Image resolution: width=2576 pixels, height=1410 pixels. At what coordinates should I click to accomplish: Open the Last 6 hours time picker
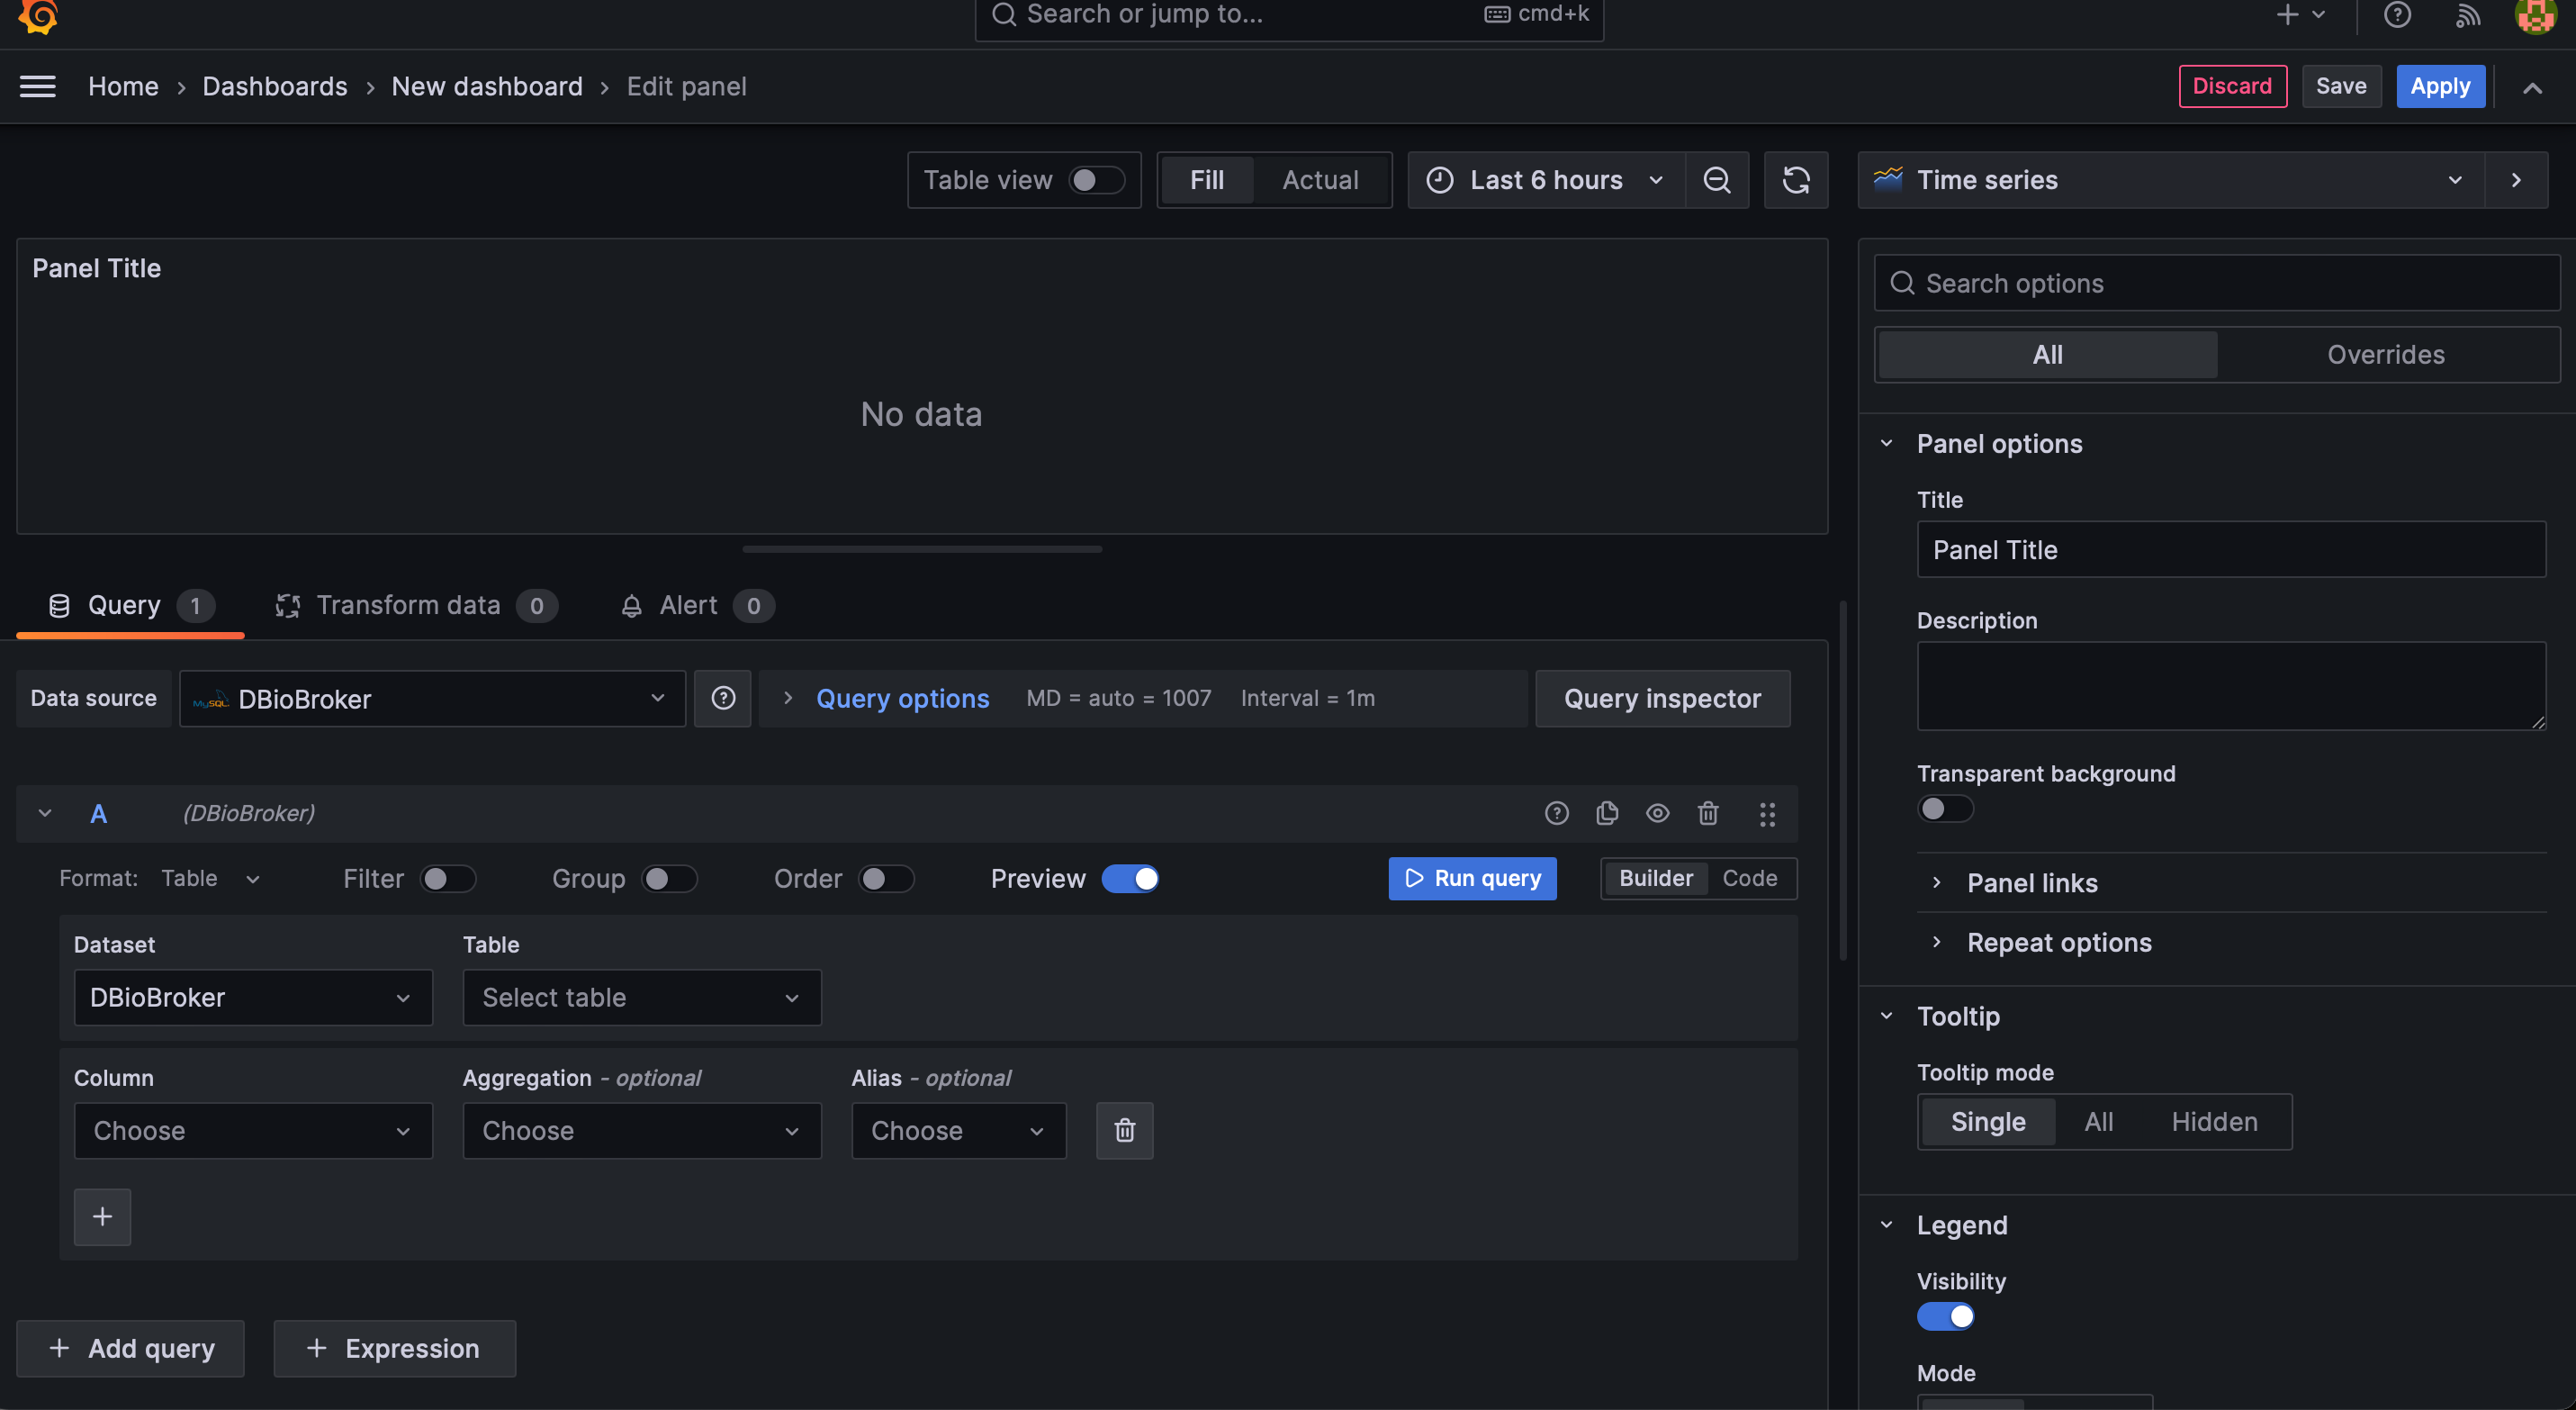1546,180
